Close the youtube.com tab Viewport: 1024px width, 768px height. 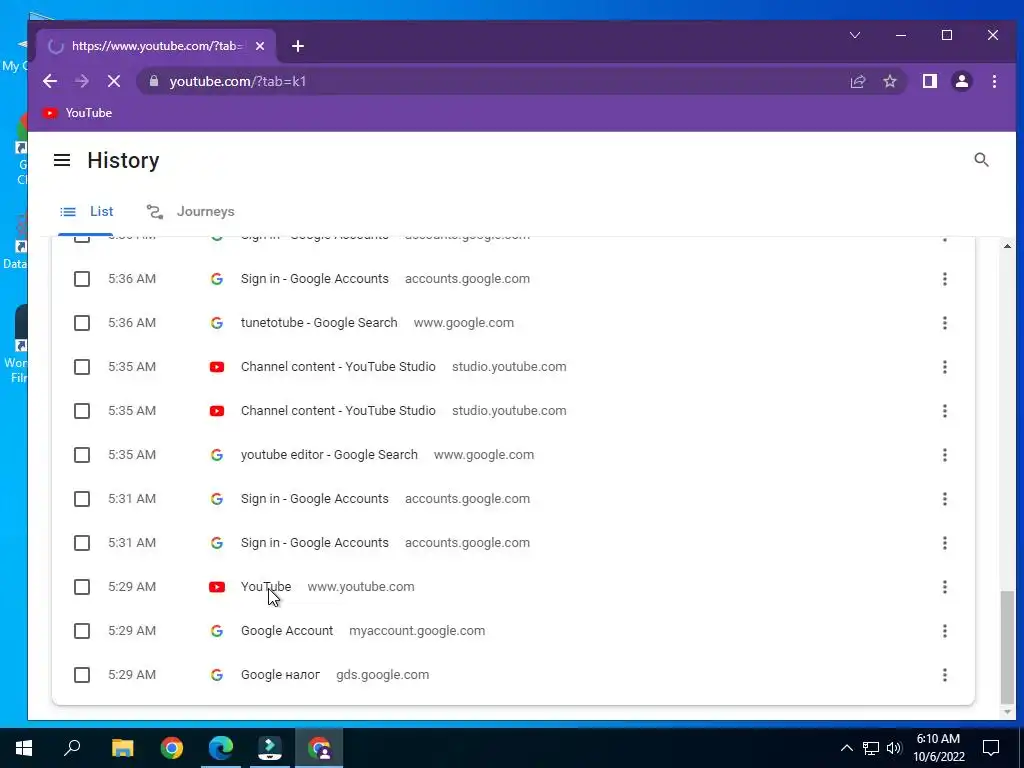(x=260, y=46)
